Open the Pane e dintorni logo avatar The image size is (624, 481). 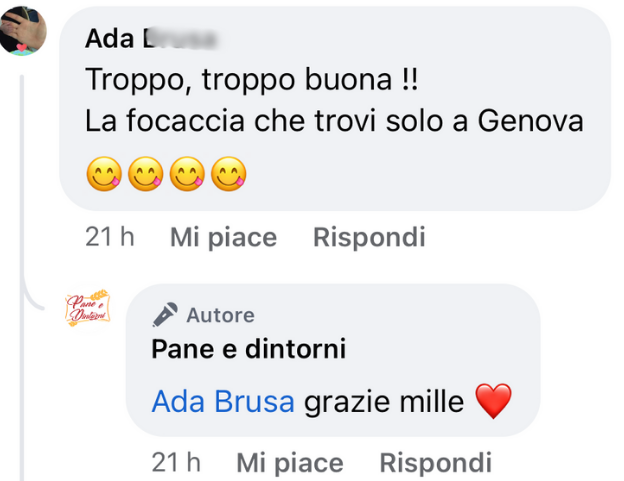87,308
